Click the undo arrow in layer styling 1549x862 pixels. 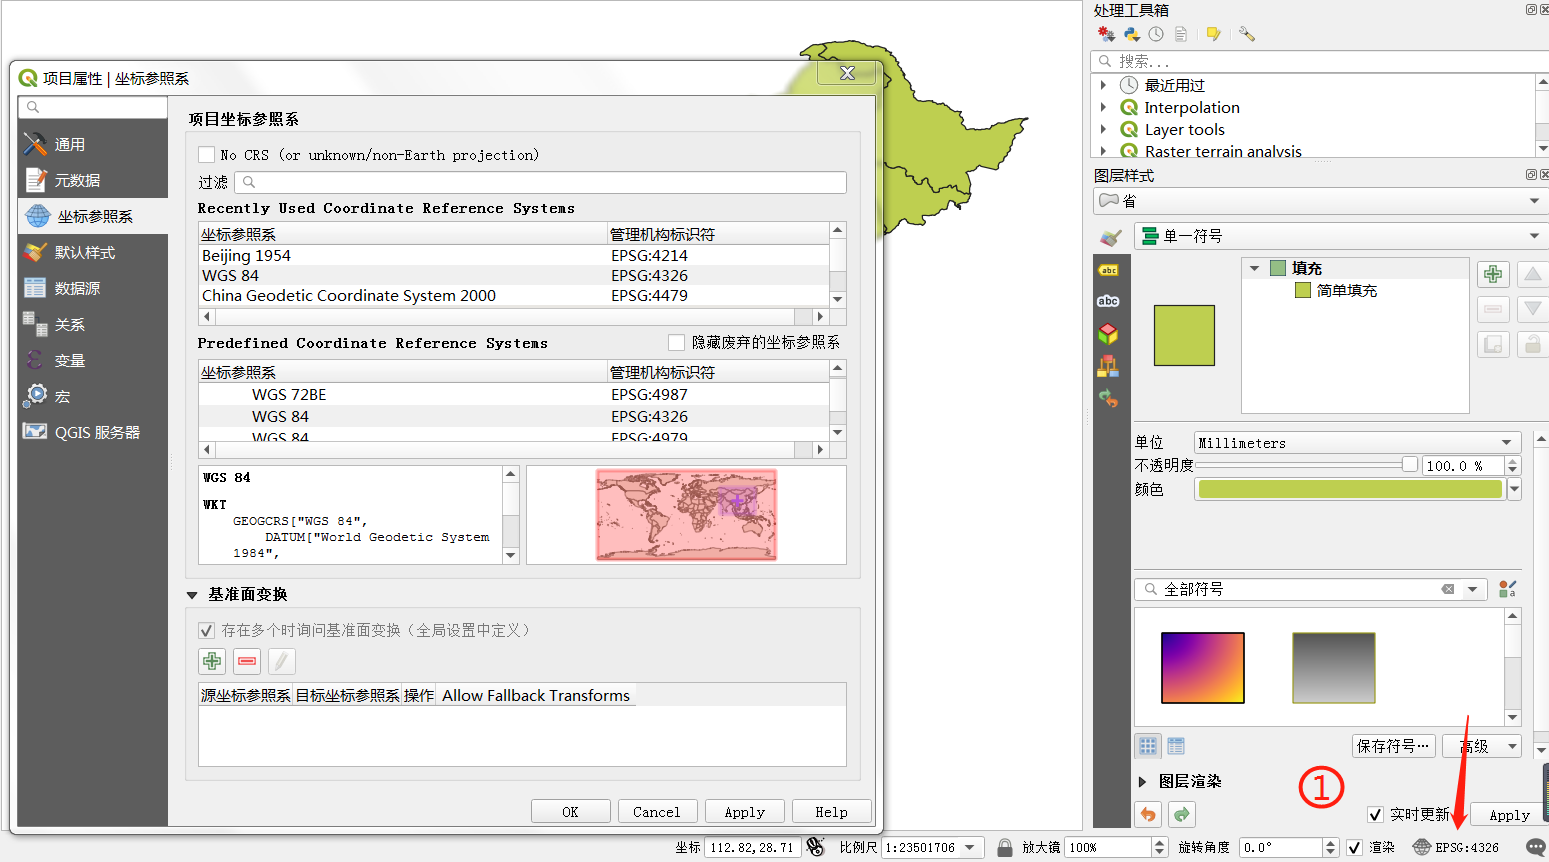(x=1149, y=814)
